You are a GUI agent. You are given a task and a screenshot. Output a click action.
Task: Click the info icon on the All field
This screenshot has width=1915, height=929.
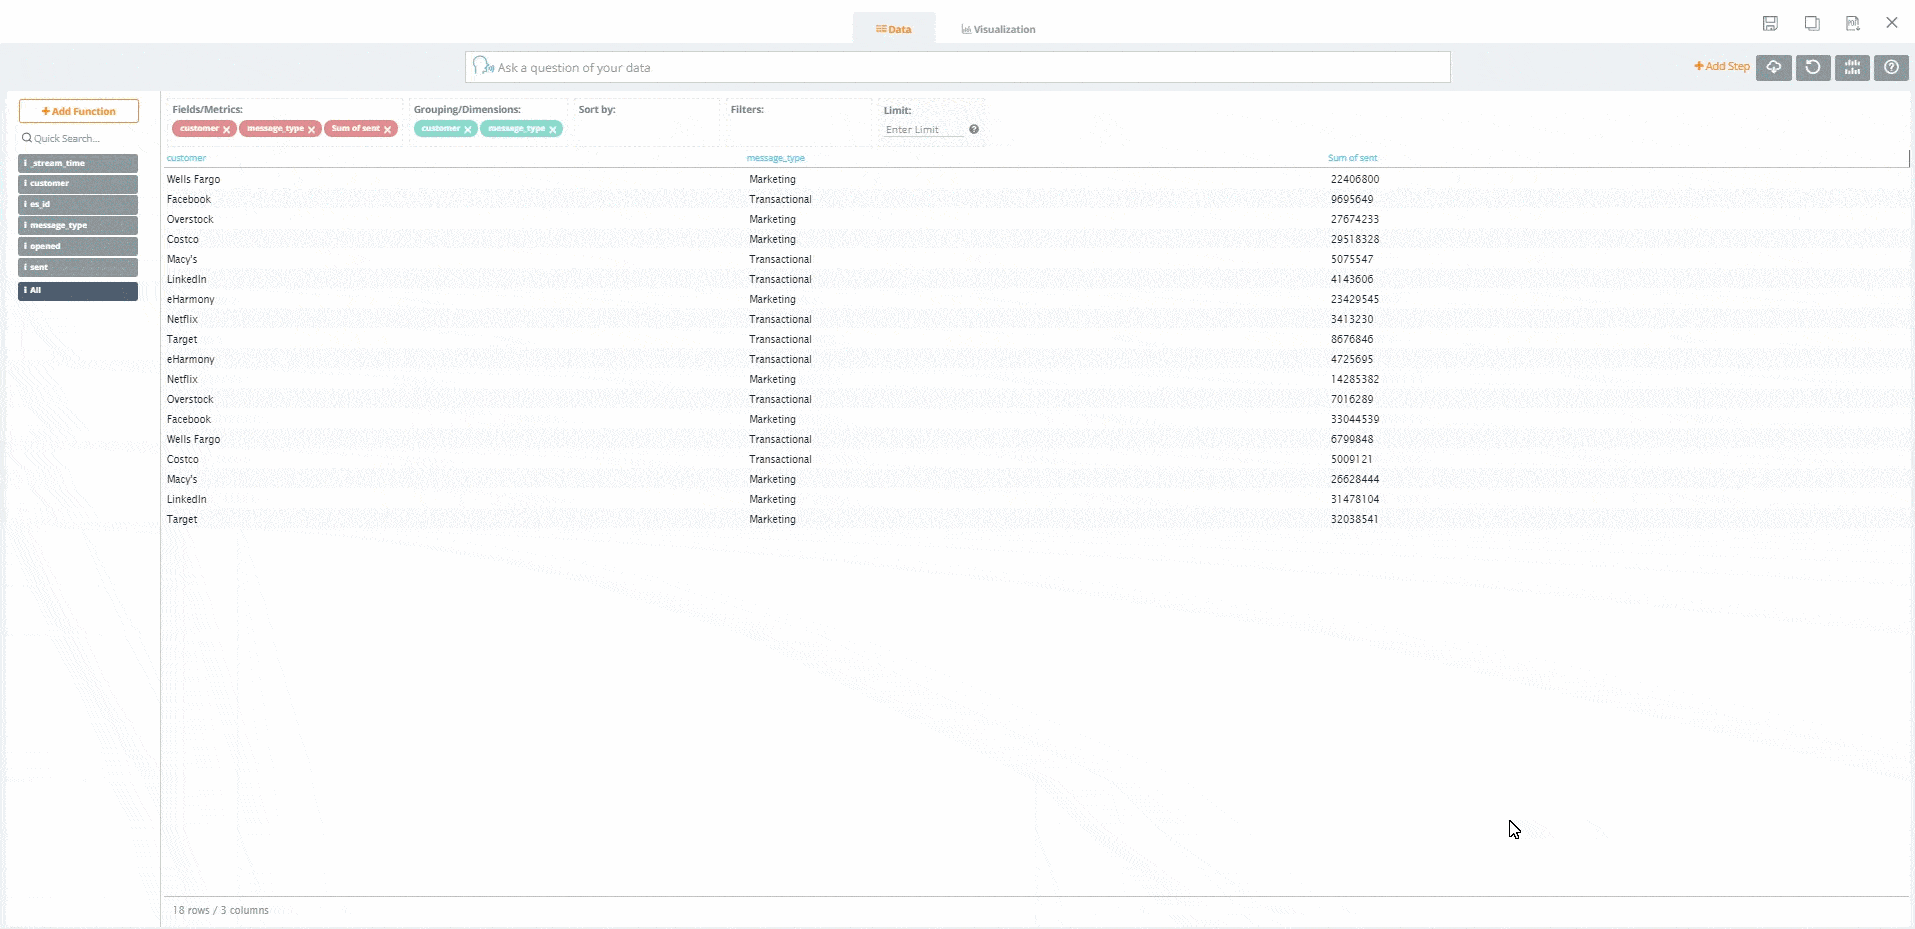(26, 290)
